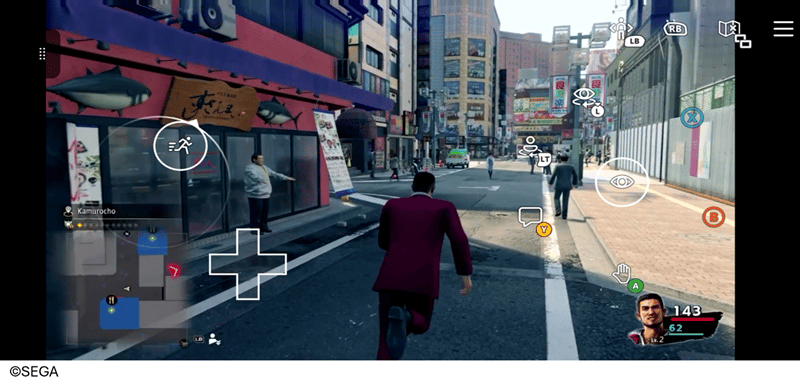Image resolution: width=800 pixels, height=390 pixels.
Task: Tap the yellow Y speech-bubble button
Action: (534, 222)
